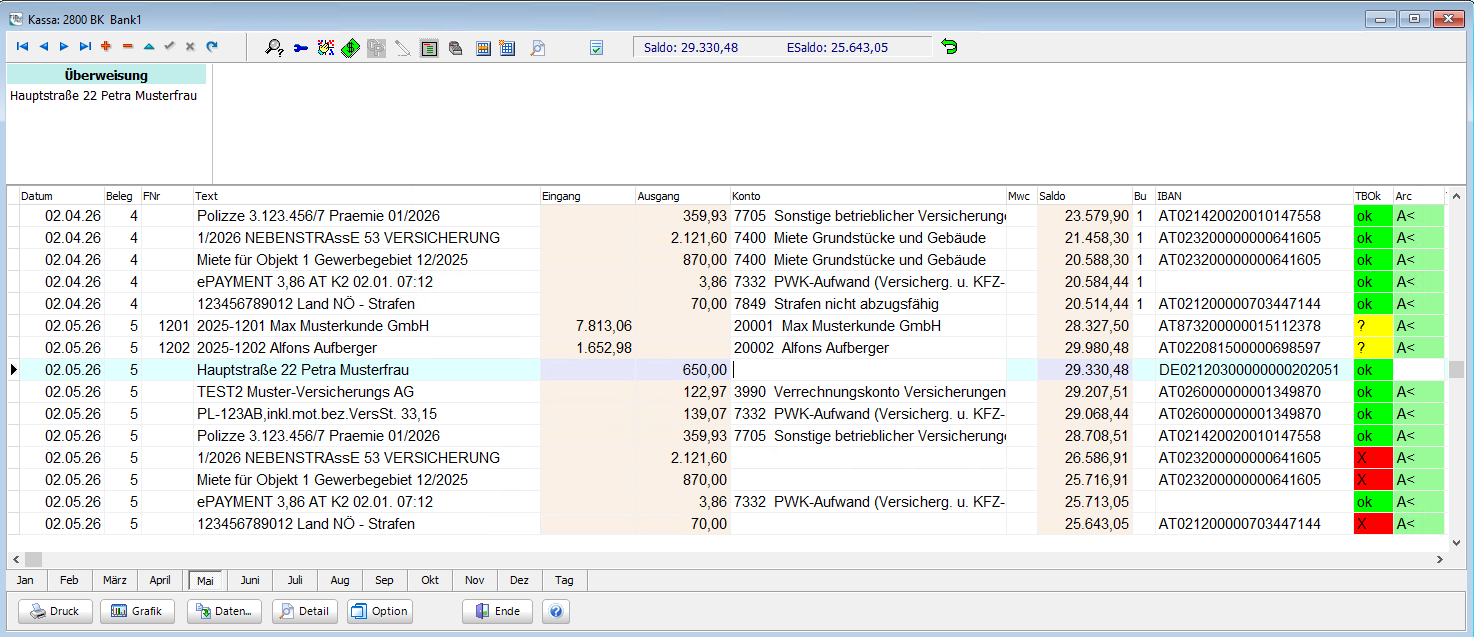
Task: Click the green return arrow beside ESaldo
Action: (949, 47)
